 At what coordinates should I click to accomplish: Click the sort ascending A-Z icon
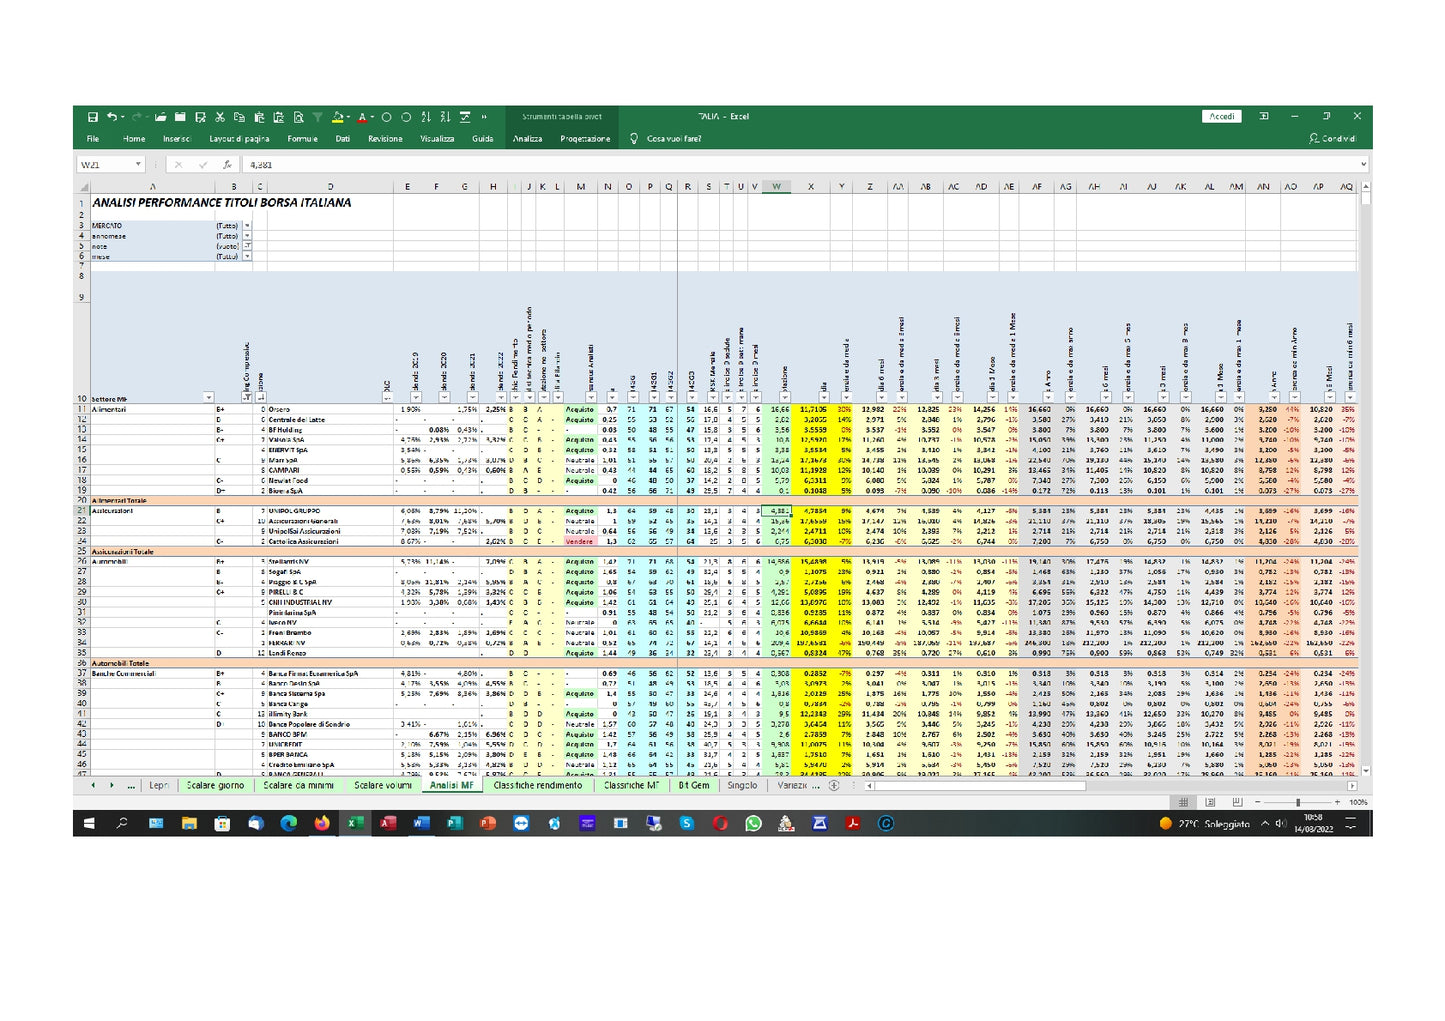tap(427, 117)
